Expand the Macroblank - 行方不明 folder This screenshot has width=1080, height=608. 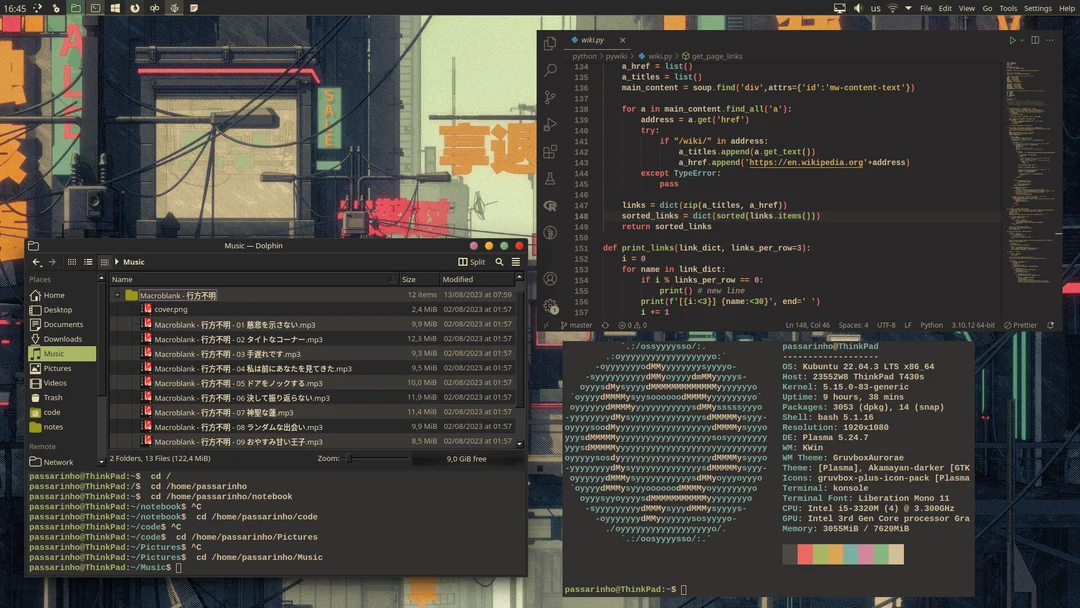[119, 295]
